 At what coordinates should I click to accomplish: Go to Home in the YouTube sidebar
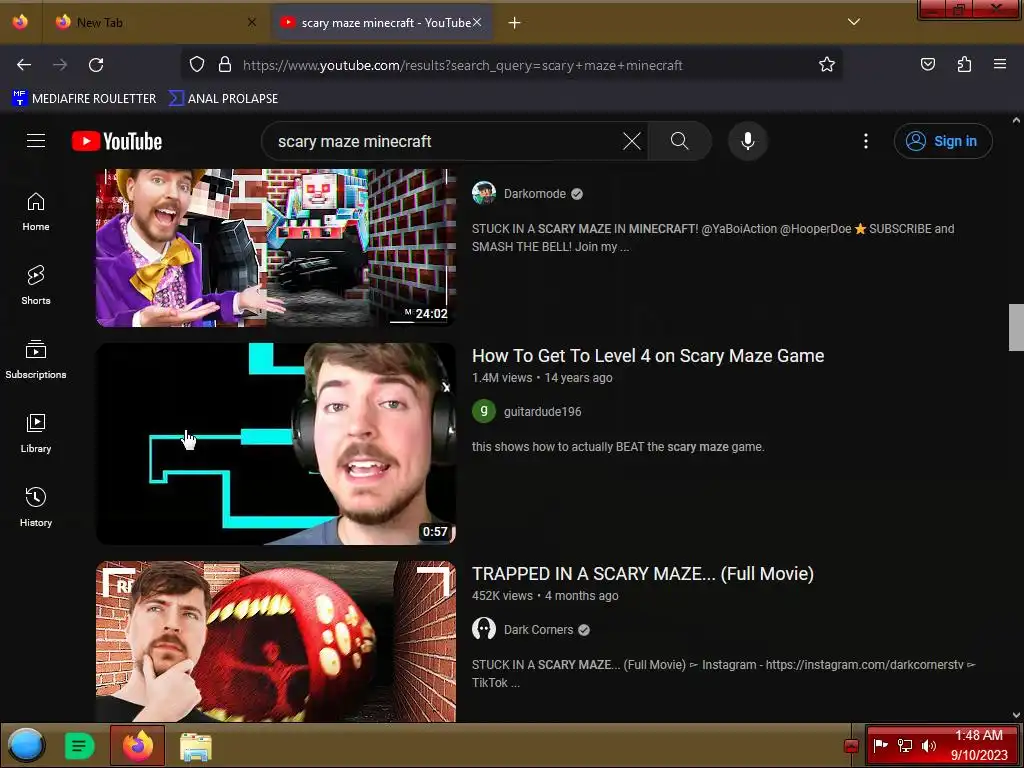[x=36, y=212]
